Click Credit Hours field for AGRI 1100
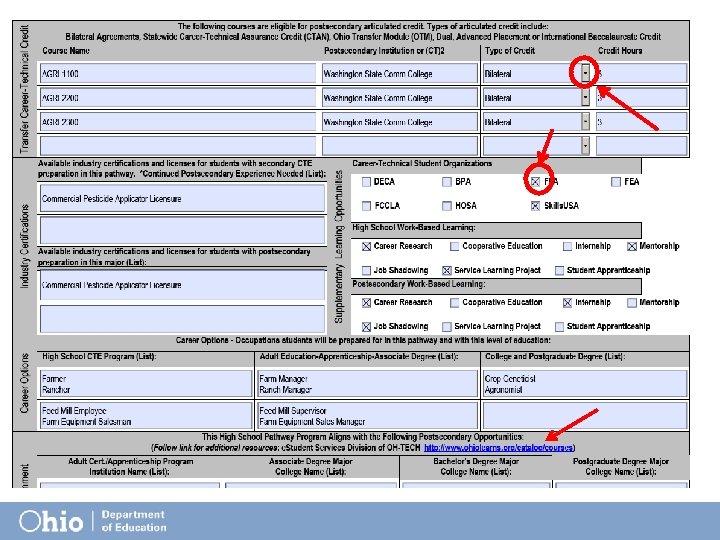Screen dimensions: 720x540 tap(641, 73)
